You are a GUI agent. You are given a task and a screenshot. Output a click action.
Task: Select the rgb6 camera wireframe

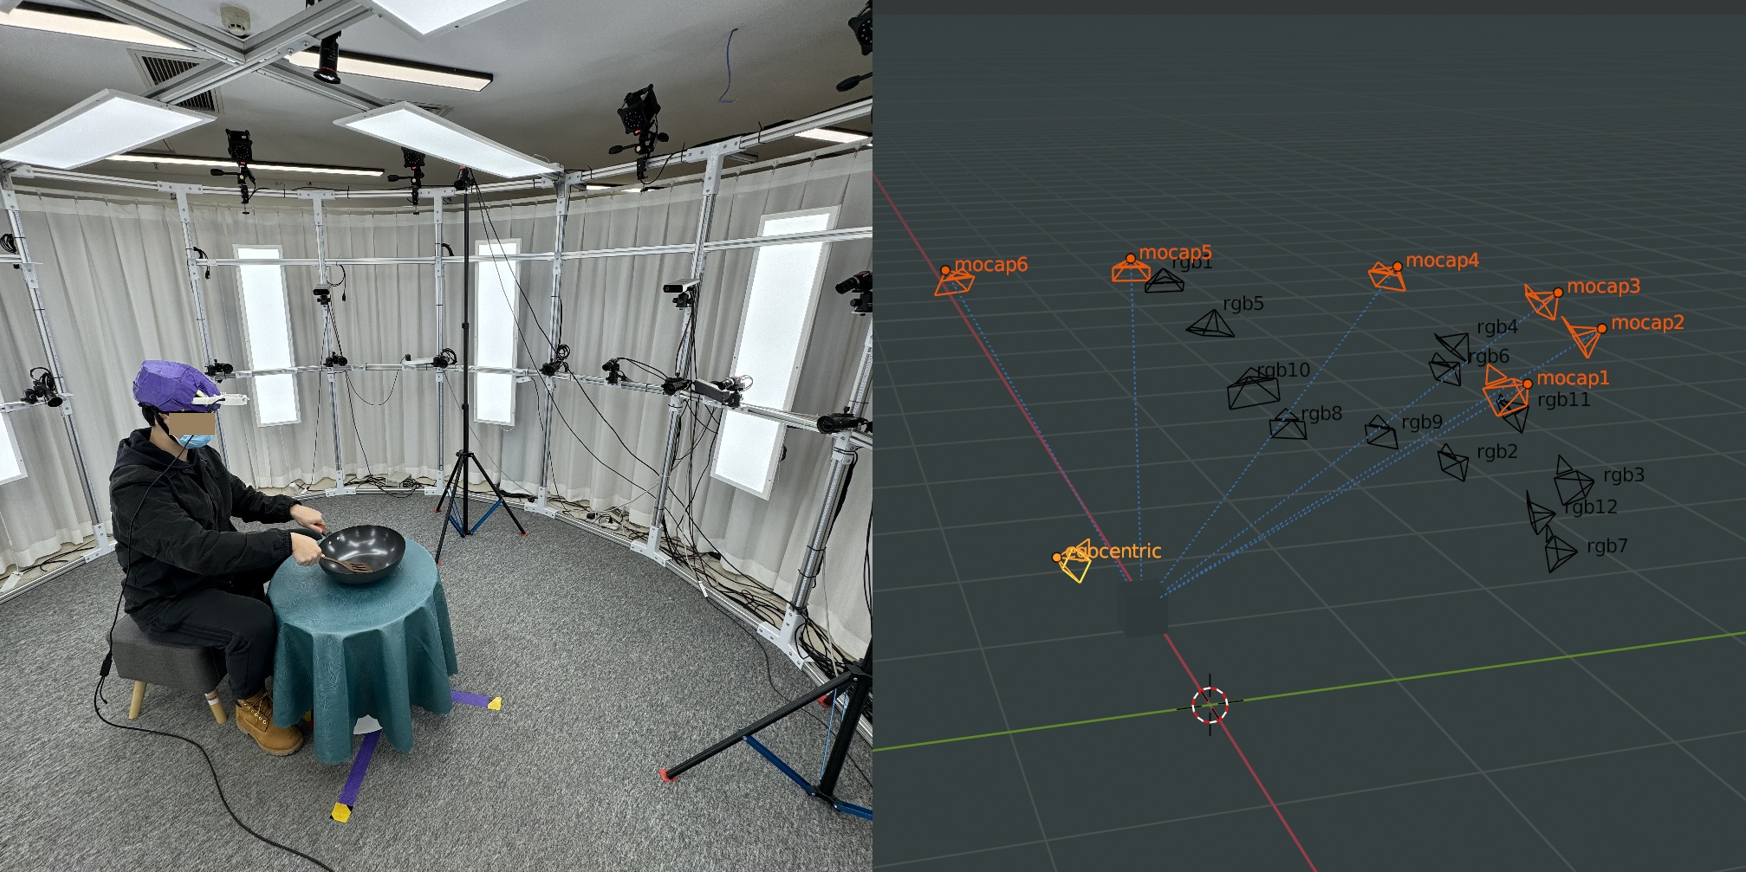[1445, 369]
